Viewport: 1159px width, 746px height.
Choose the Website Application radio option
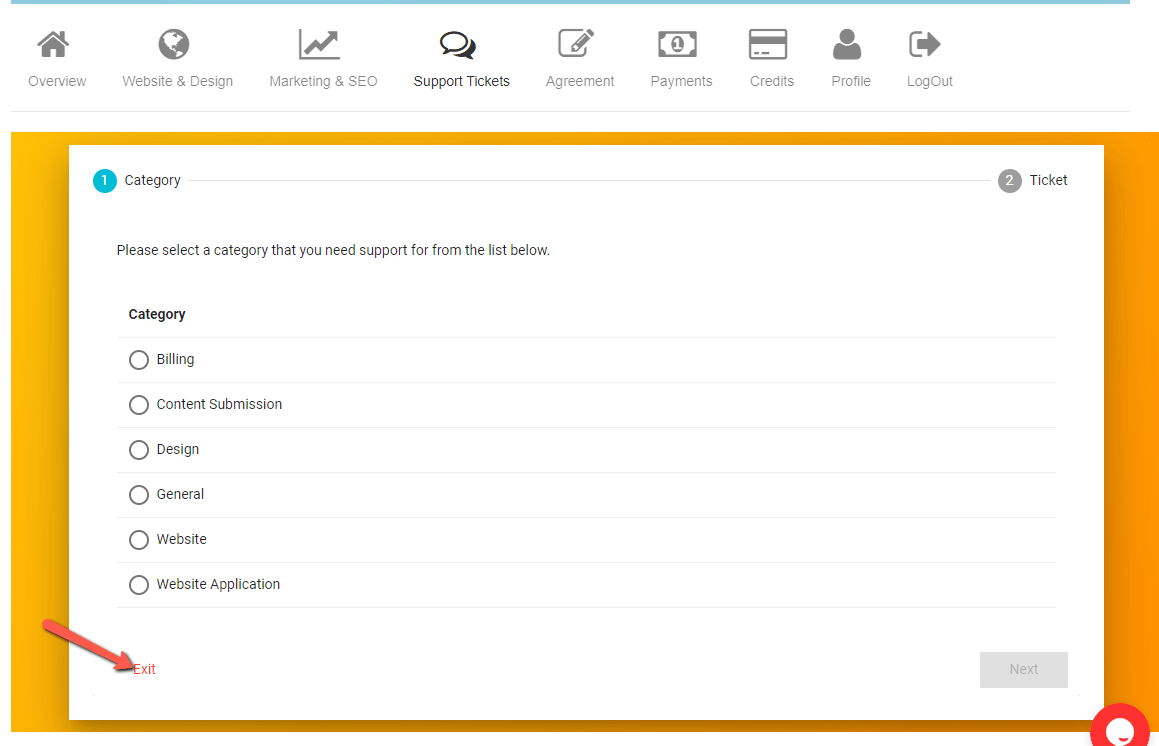[139, 585]
